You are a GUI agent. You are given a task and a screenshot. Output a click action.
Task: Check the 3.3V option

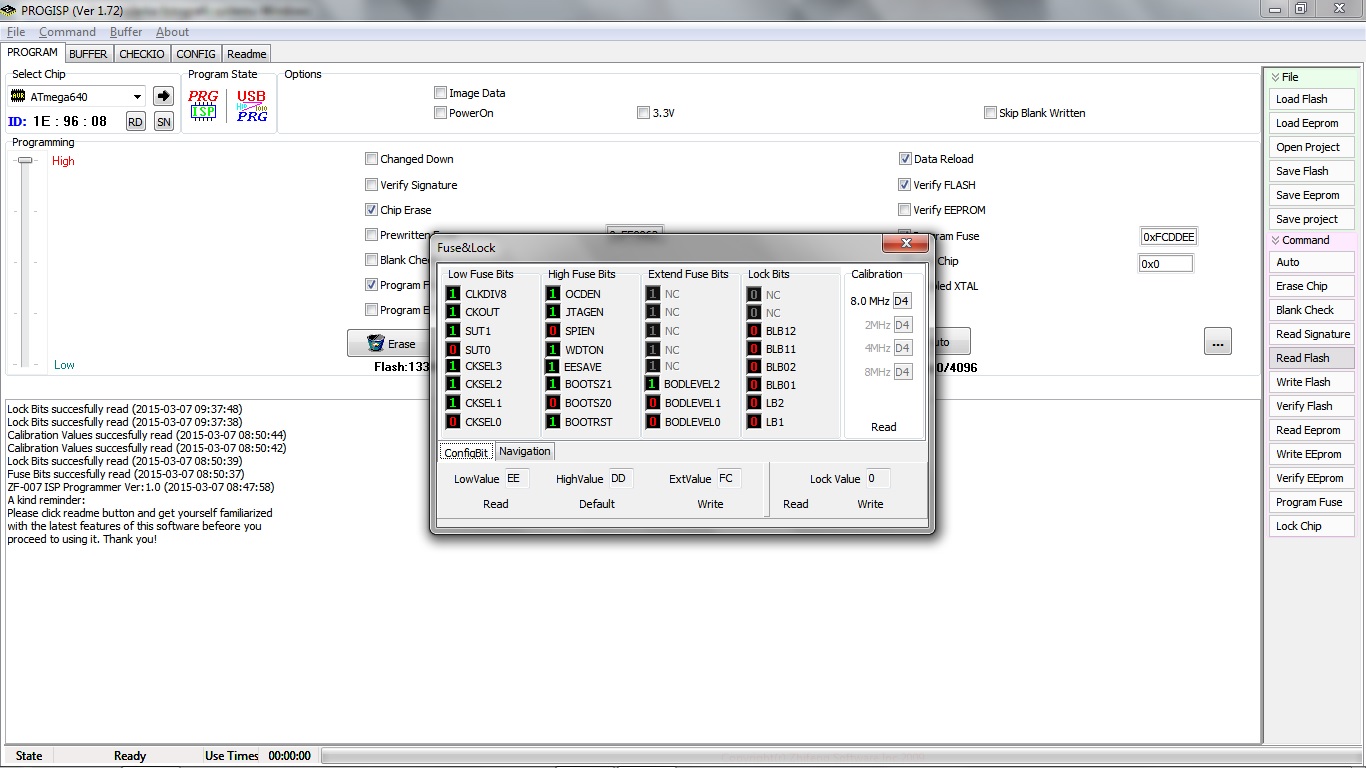[x=643, y=113]
